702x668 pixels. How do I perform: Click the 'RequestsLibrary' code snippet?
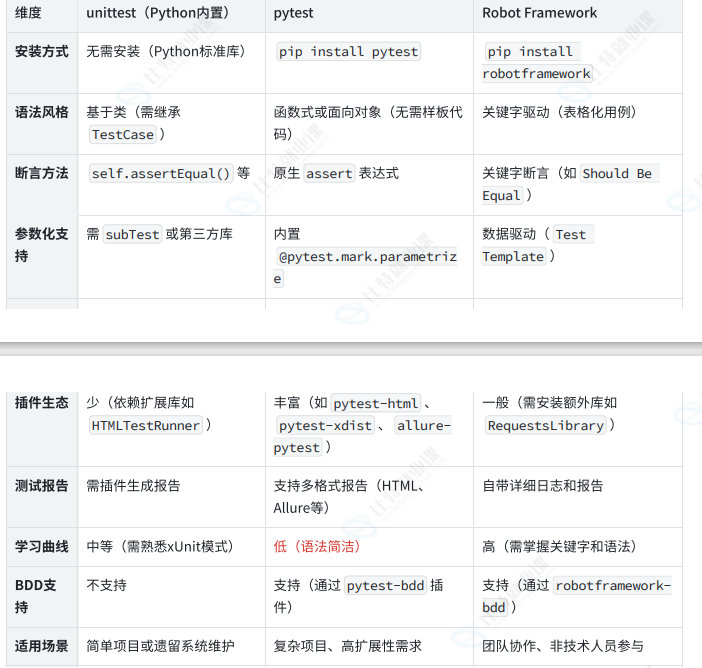[x=546, y=425]
